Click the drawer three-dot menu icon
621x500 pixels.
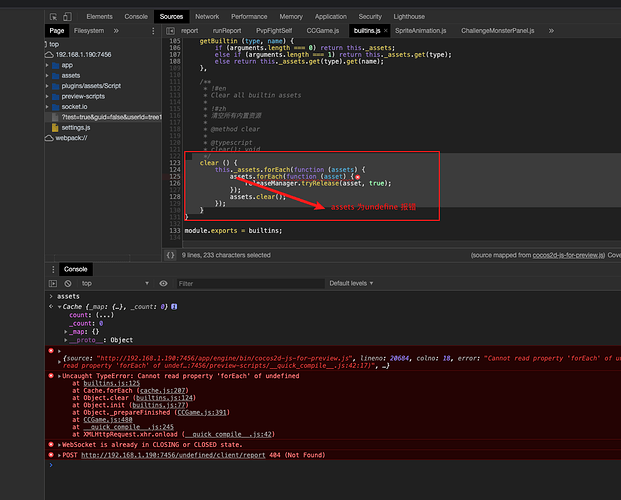tap(51, 269)
